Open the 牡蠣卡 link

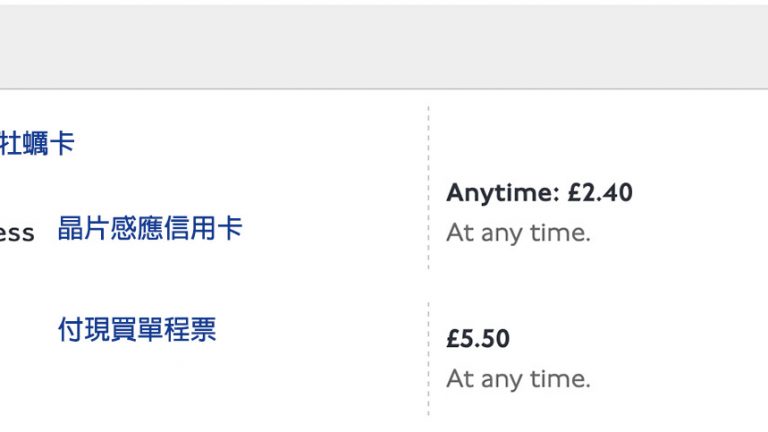(x=38, y=144)
